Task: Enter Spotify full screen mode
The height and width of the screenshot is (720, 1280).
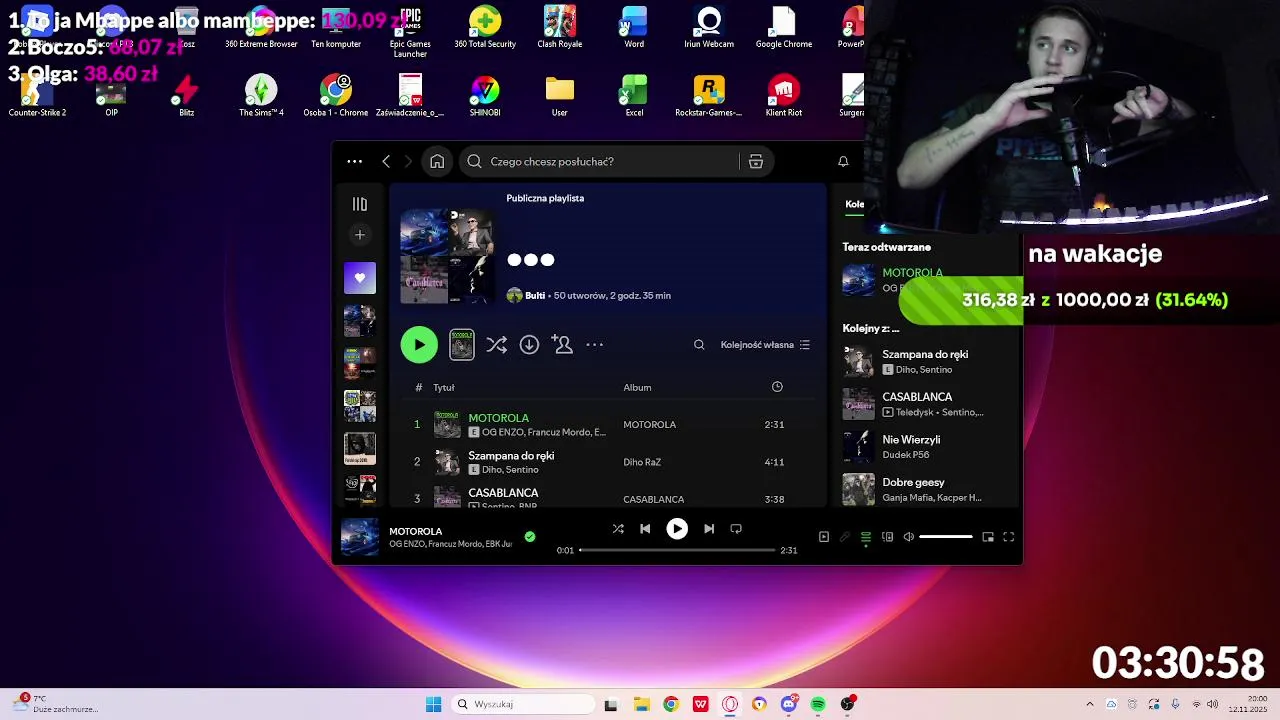Action: (x=1009, y=537)
